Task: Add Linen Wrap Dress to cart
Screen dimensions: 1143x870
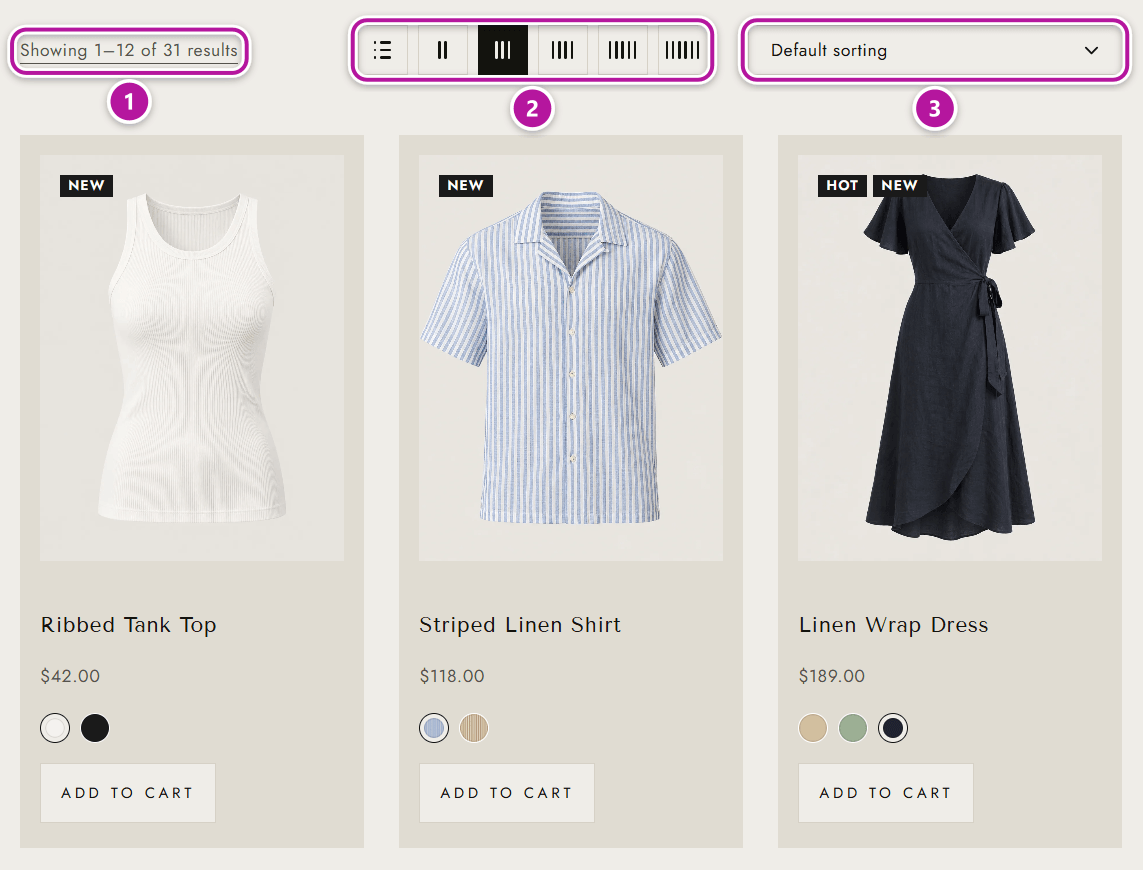Action: coord(886,793)
